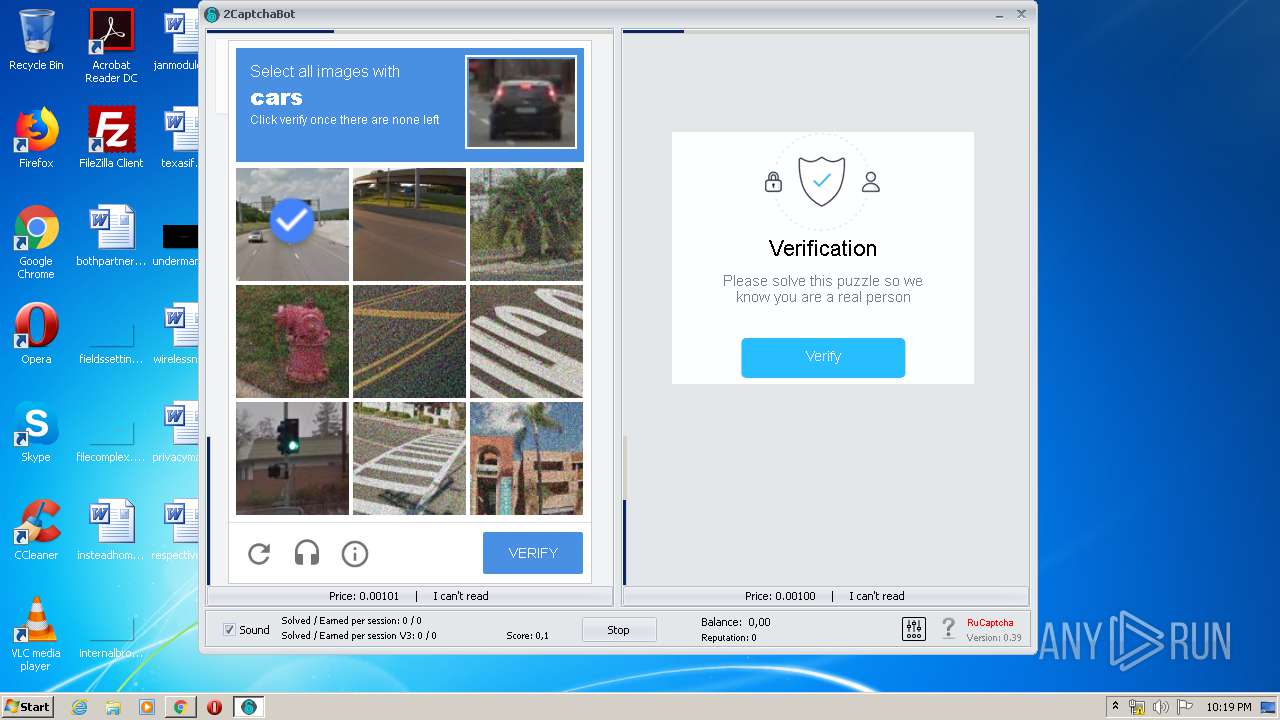The width and height of the screenshot is (1280, 720).
Task: Open the Opera desktop shortcut
Action: click(36, 334)
